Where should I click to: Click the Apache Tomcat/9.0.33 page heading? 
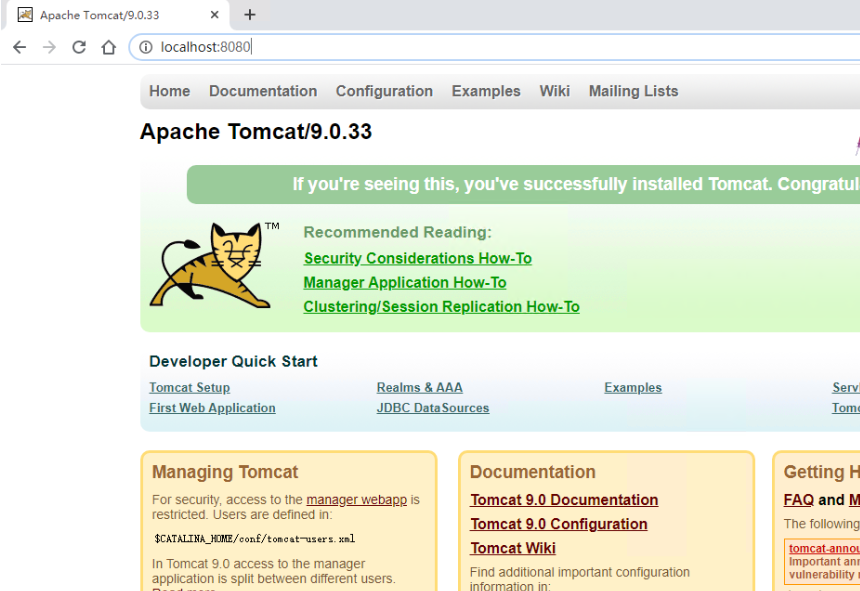tap(256, 132)
